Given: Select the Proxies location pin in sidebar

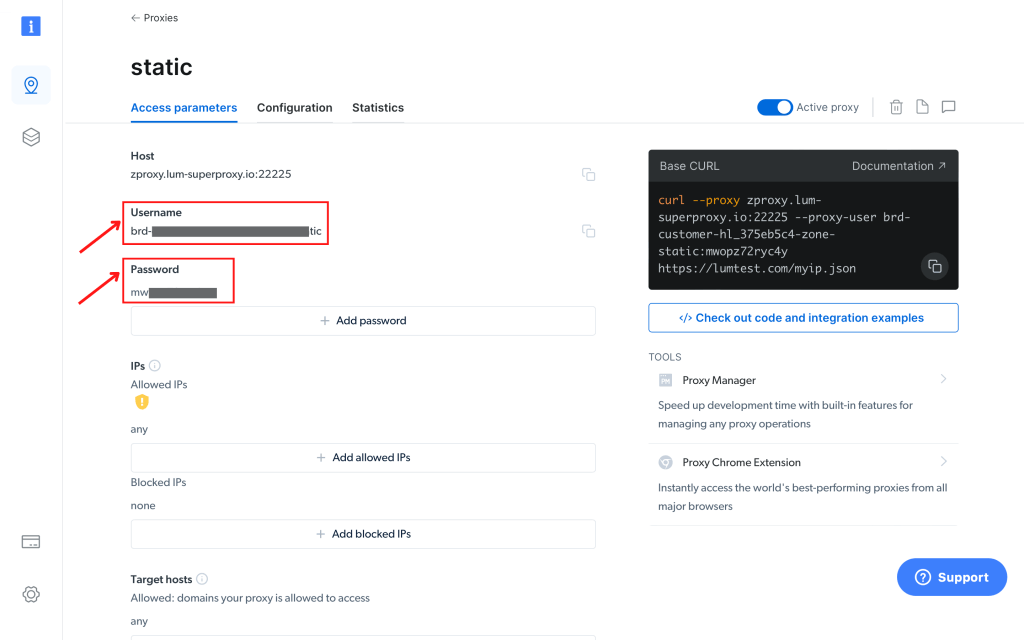Looking at the screenshot, I should [30, 85].
